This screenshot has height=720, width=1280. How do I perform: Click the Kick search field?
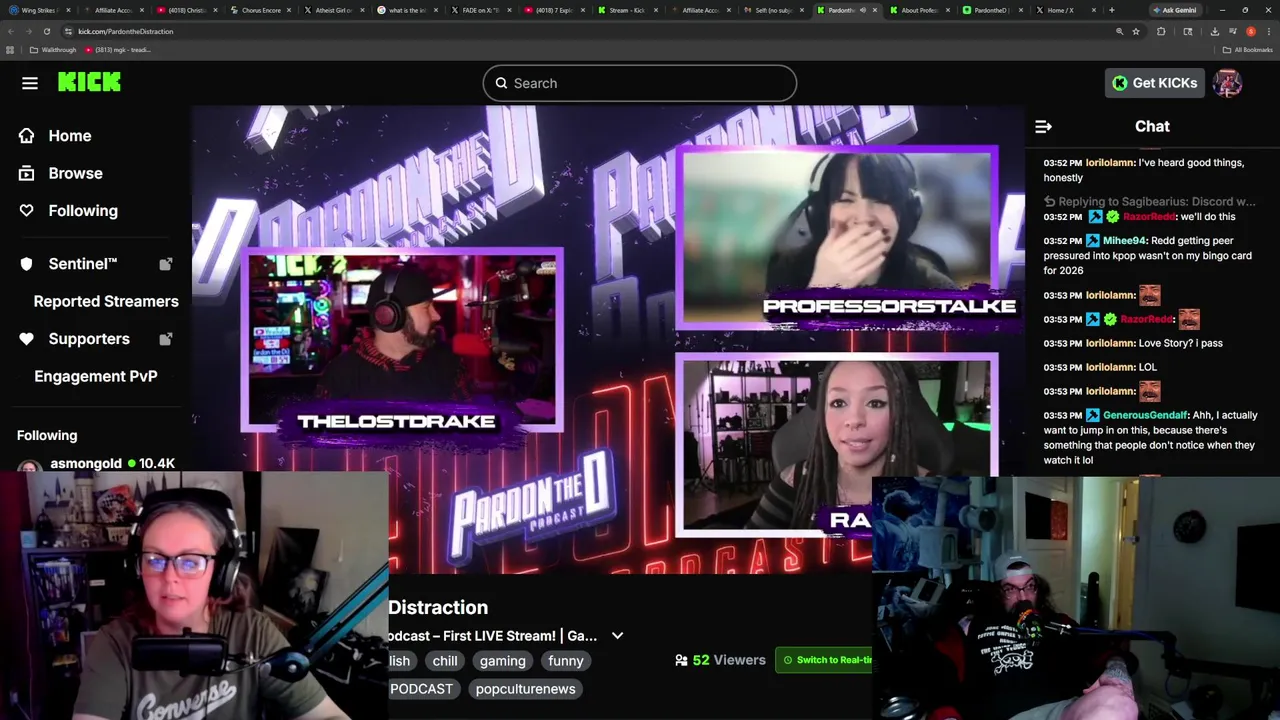tap(640, 83)
